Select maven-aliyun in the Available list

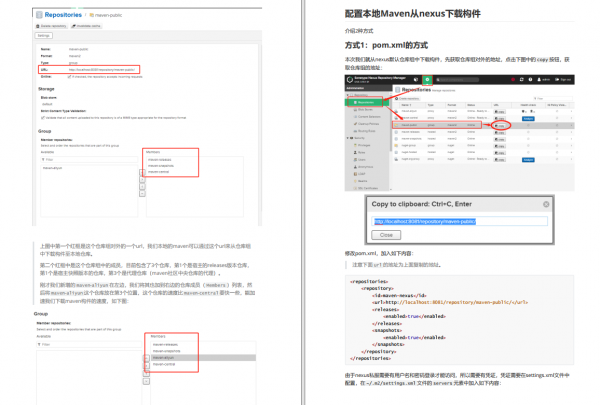(x=52, y=168)
